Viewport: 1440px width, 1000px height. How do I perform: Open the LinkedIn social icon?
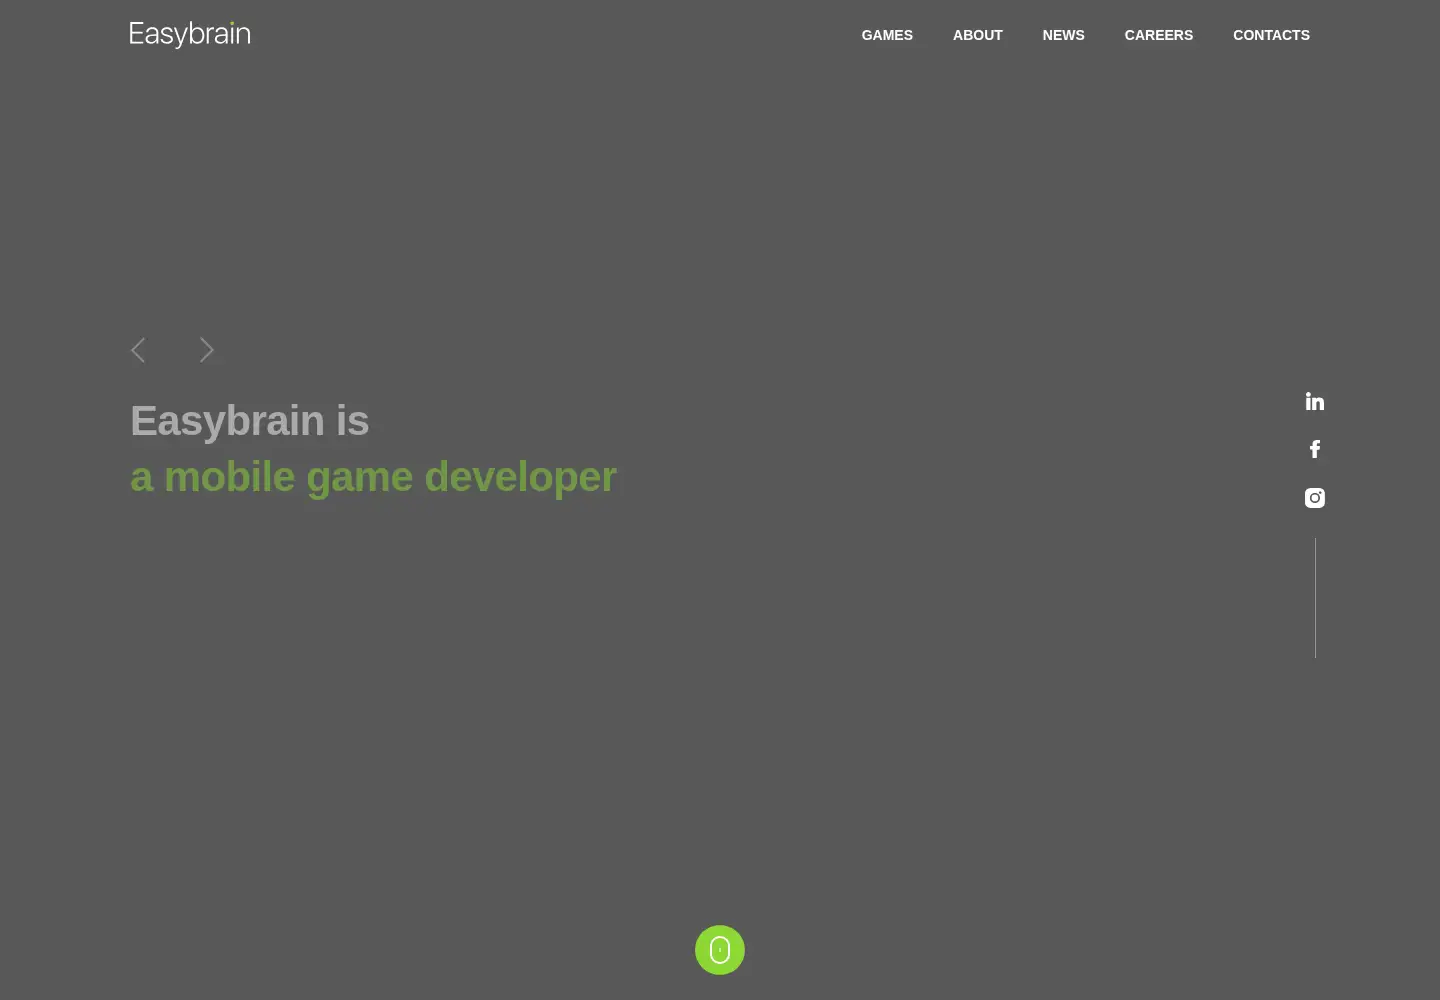click(1315, 401)
